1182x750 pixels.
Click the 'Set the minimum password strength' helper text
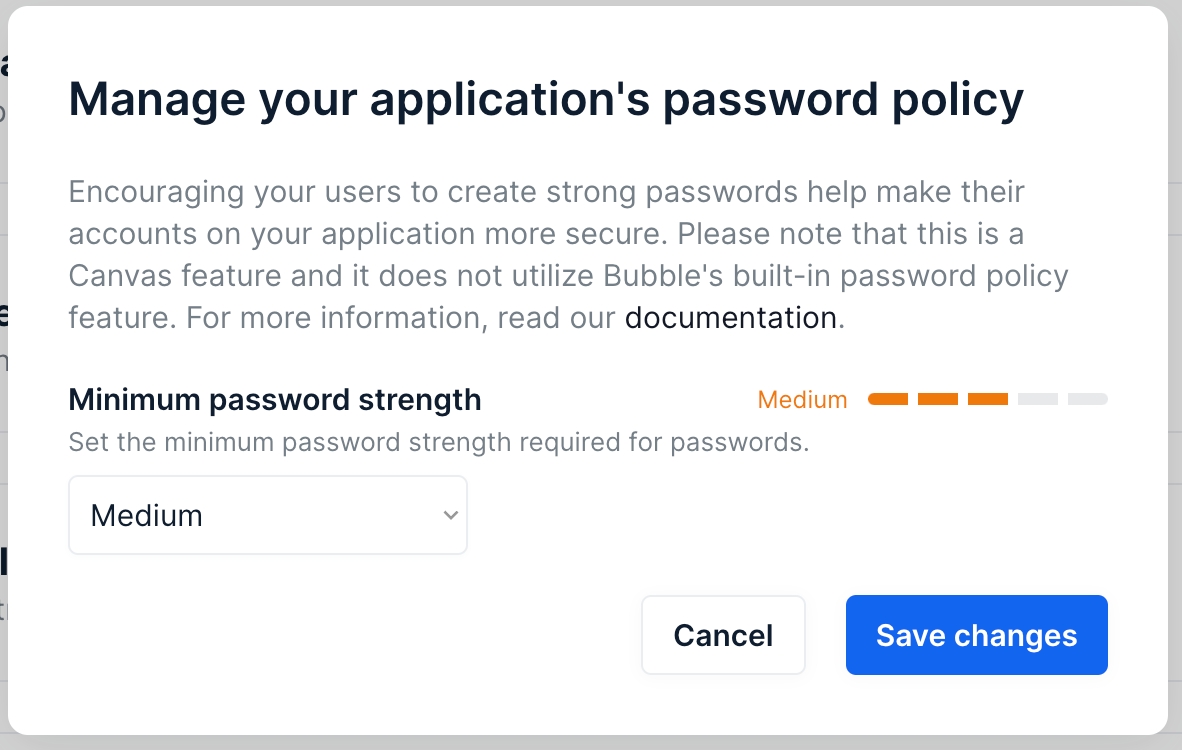point(438,442)
